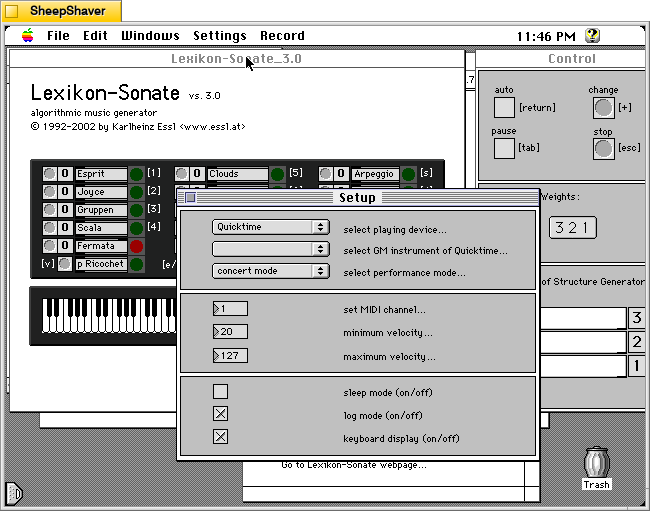This screenshot has width=650, height=511.
Task: Click the Arpeggio module name field
Action: [x=375, y=174]
